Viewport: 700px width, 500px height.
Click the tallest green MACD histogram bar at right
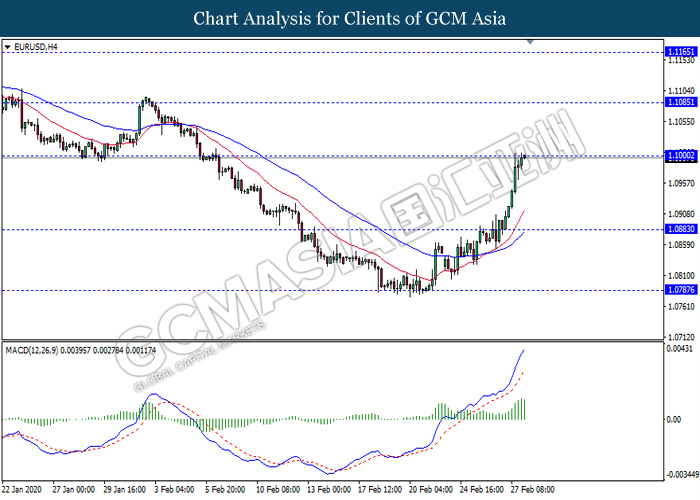pos(525,409)
